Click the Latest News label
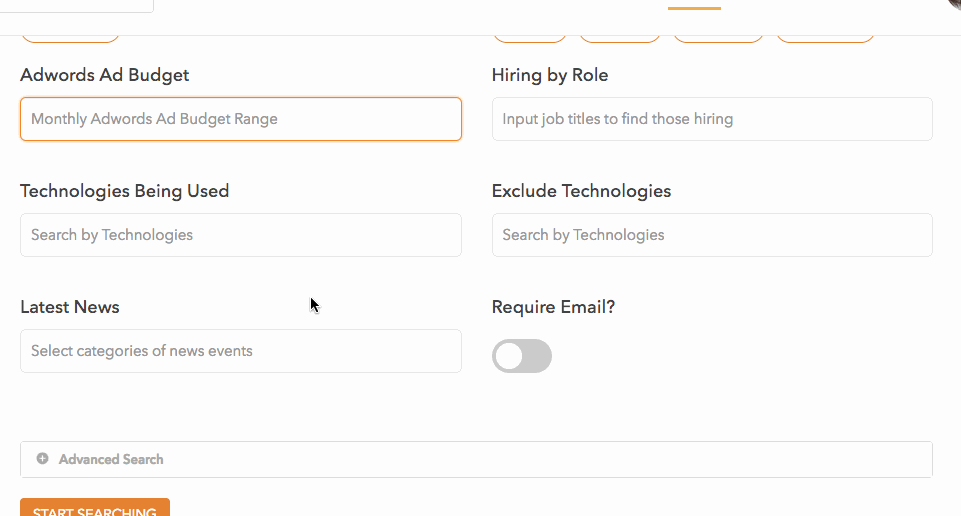Image resolution: width=961 pixels, height=516 pixels. click(x=70, y=307)
